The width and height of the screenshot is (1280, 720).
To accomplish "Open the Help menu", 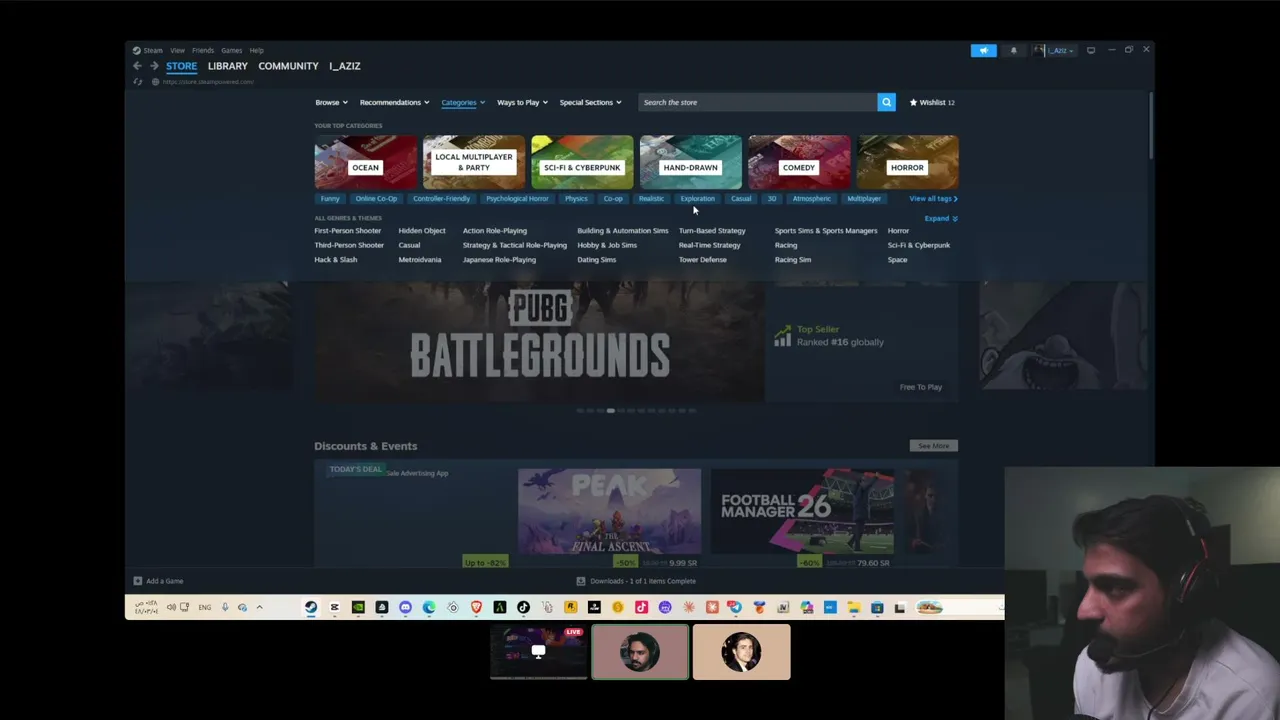I will (257, 50).
